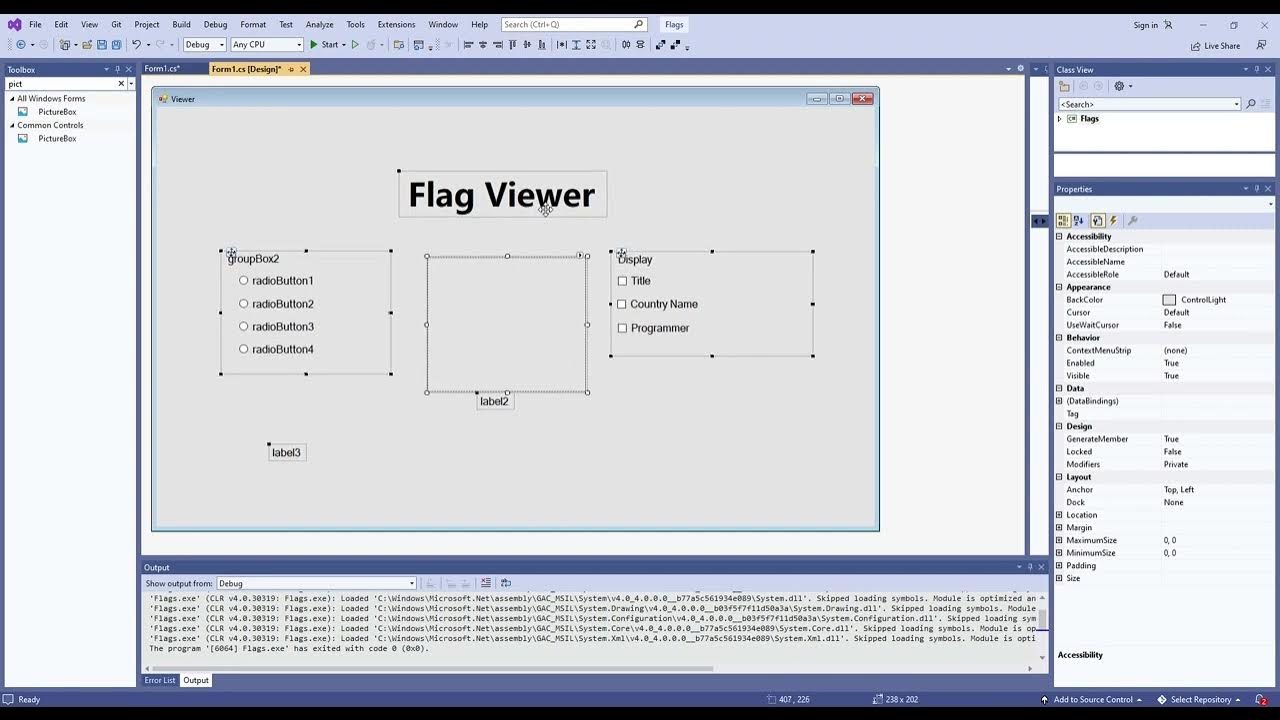Switch to Error List tab

[x=160, y=680]
